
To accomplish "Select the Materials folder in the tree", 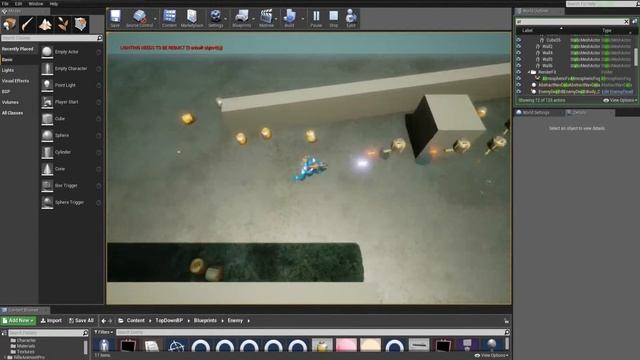I will tap(26, 346).
